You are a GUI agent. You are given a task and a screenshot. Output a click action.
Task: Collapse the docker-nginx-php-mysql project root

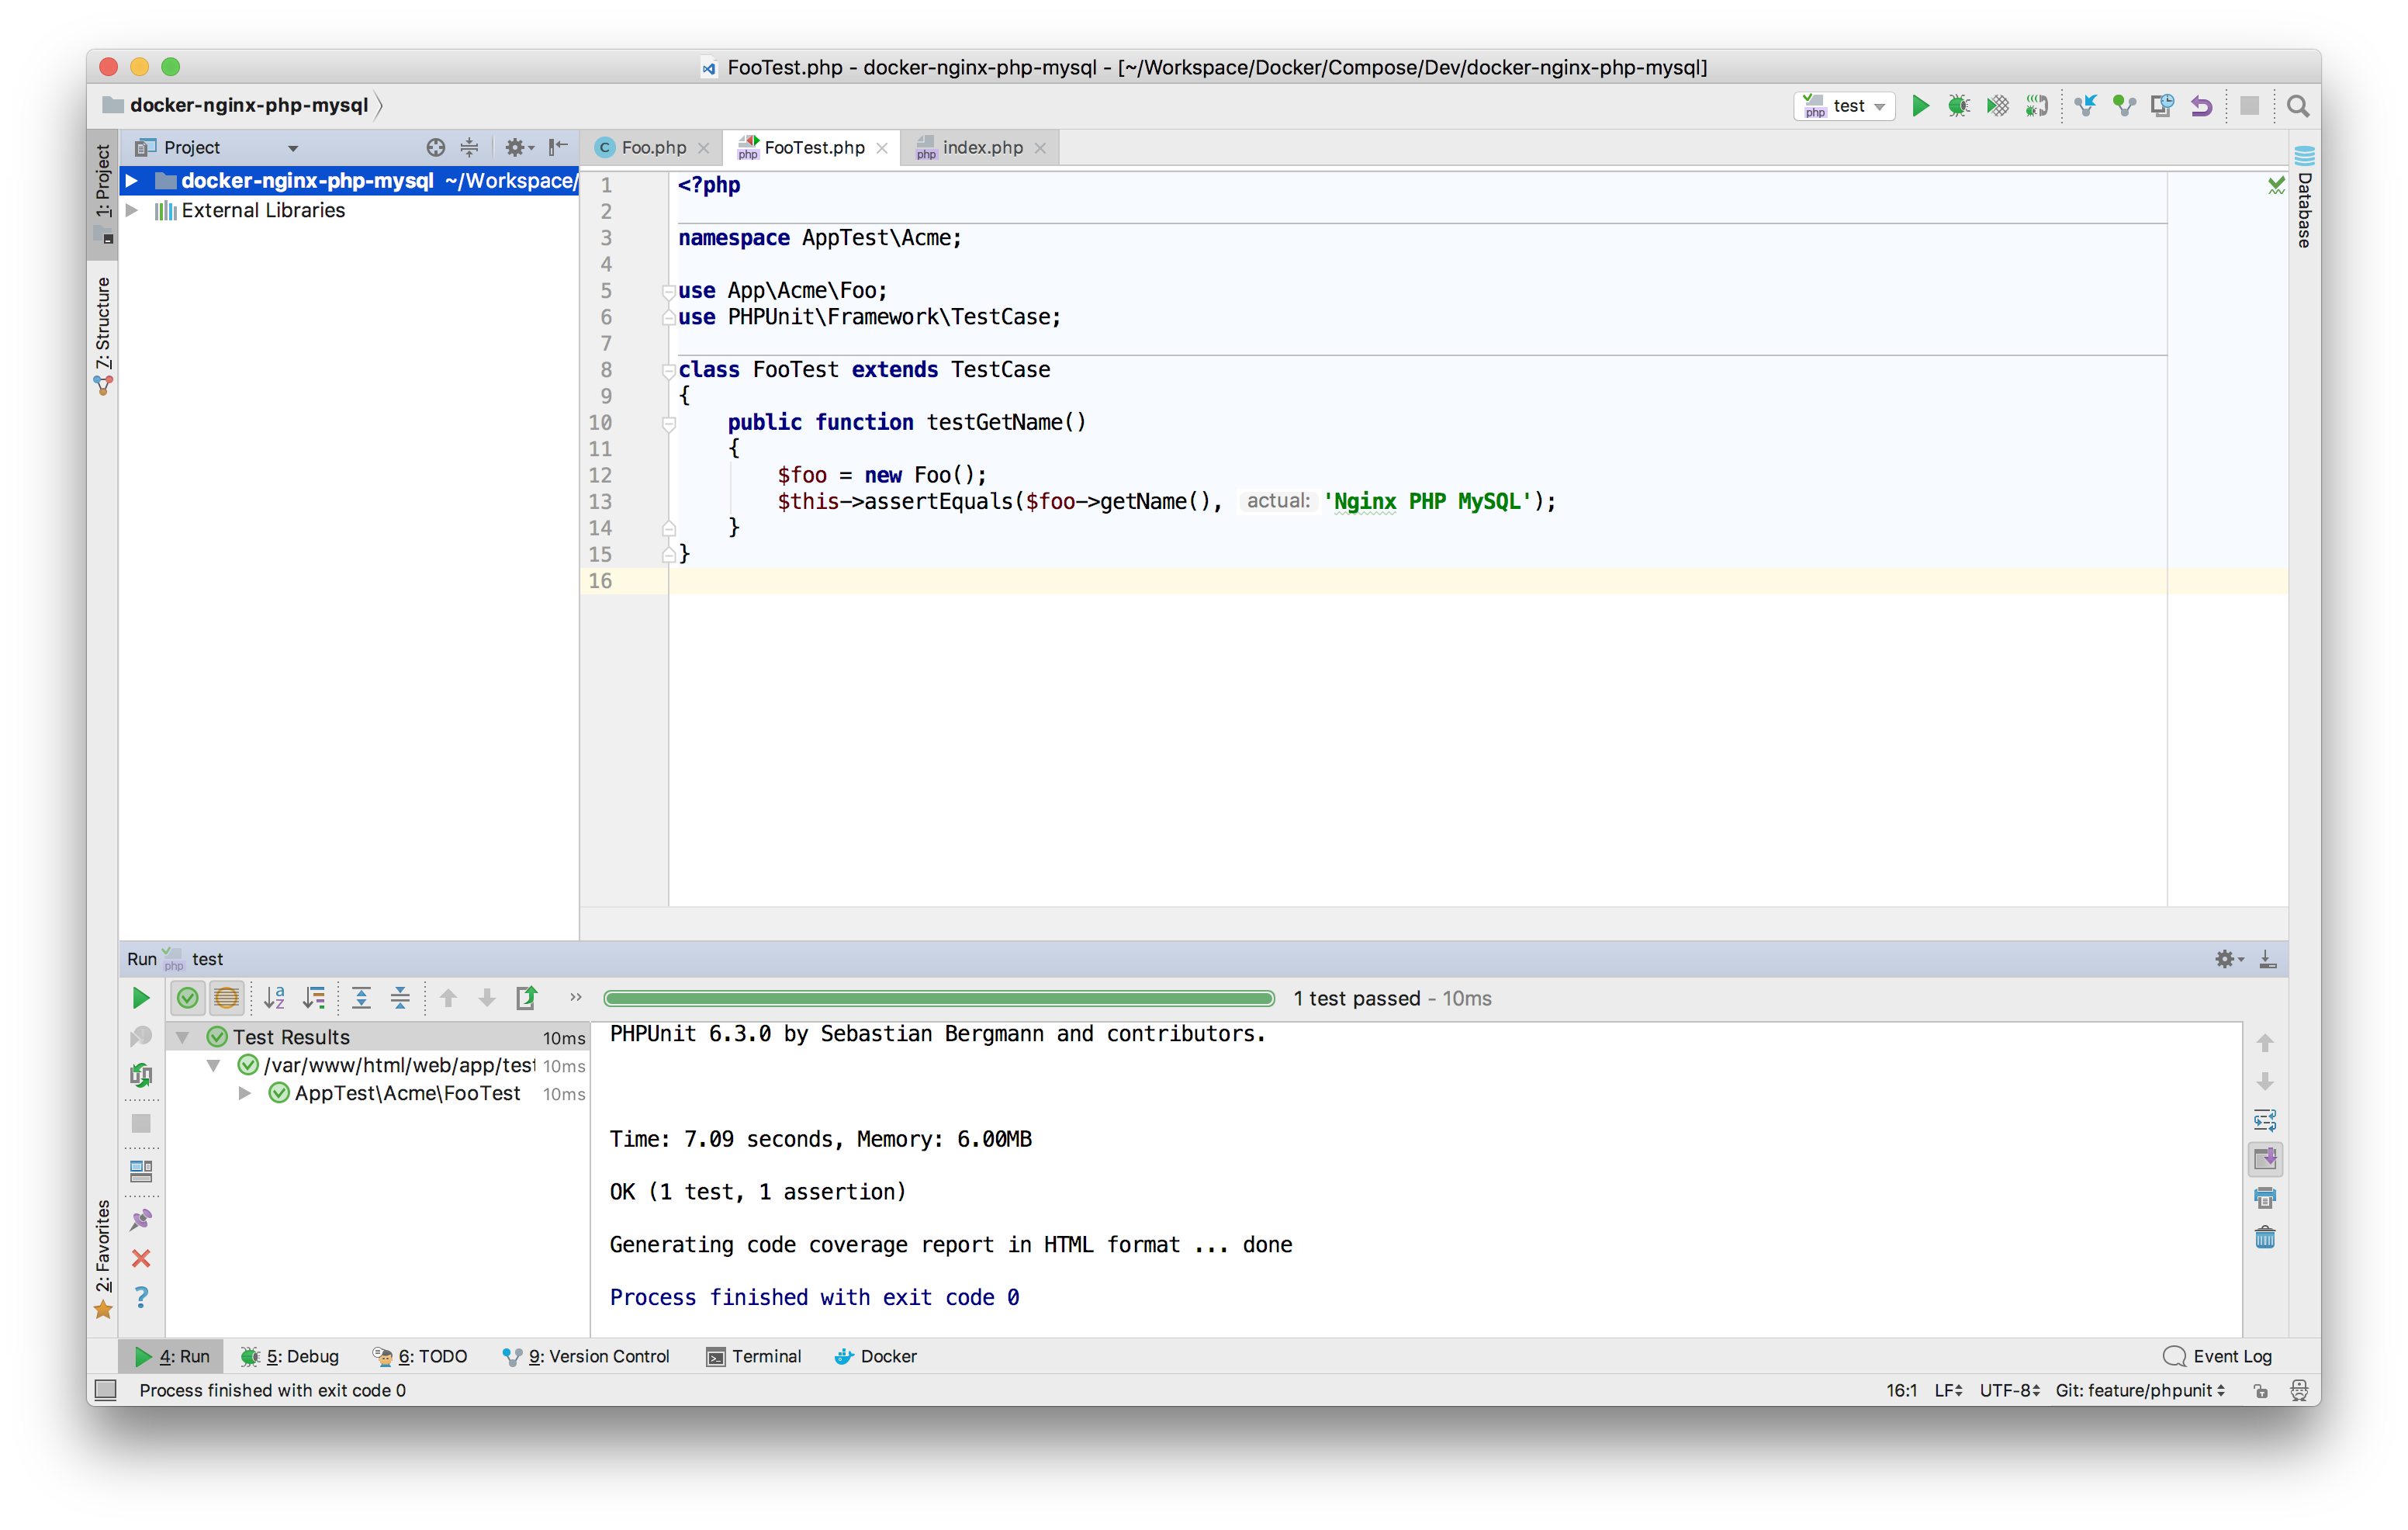pyautogui.click(x=133, y=181)
